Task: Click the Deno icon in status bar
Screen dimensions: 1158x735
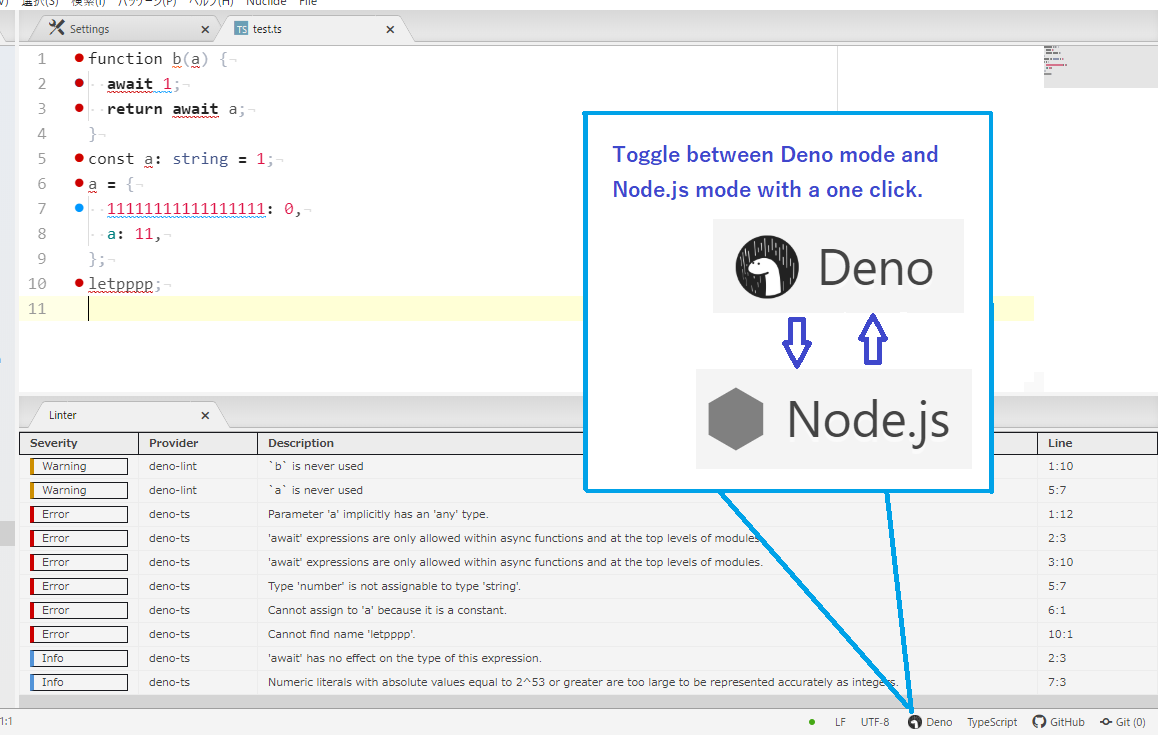Action: point(915,722)
